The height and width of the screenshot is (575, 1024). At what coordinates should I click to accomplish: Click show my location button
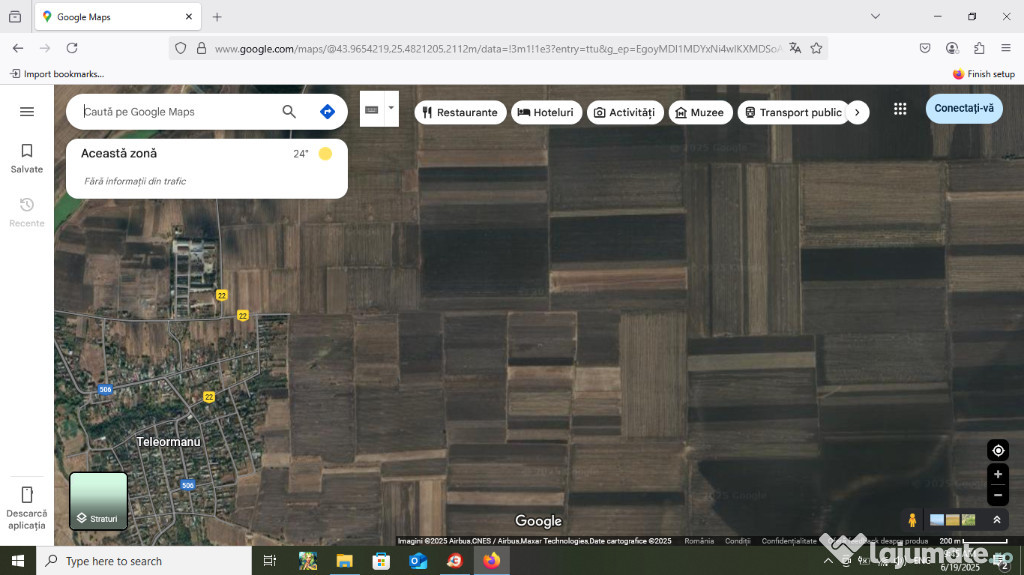(x=998, y=450)
